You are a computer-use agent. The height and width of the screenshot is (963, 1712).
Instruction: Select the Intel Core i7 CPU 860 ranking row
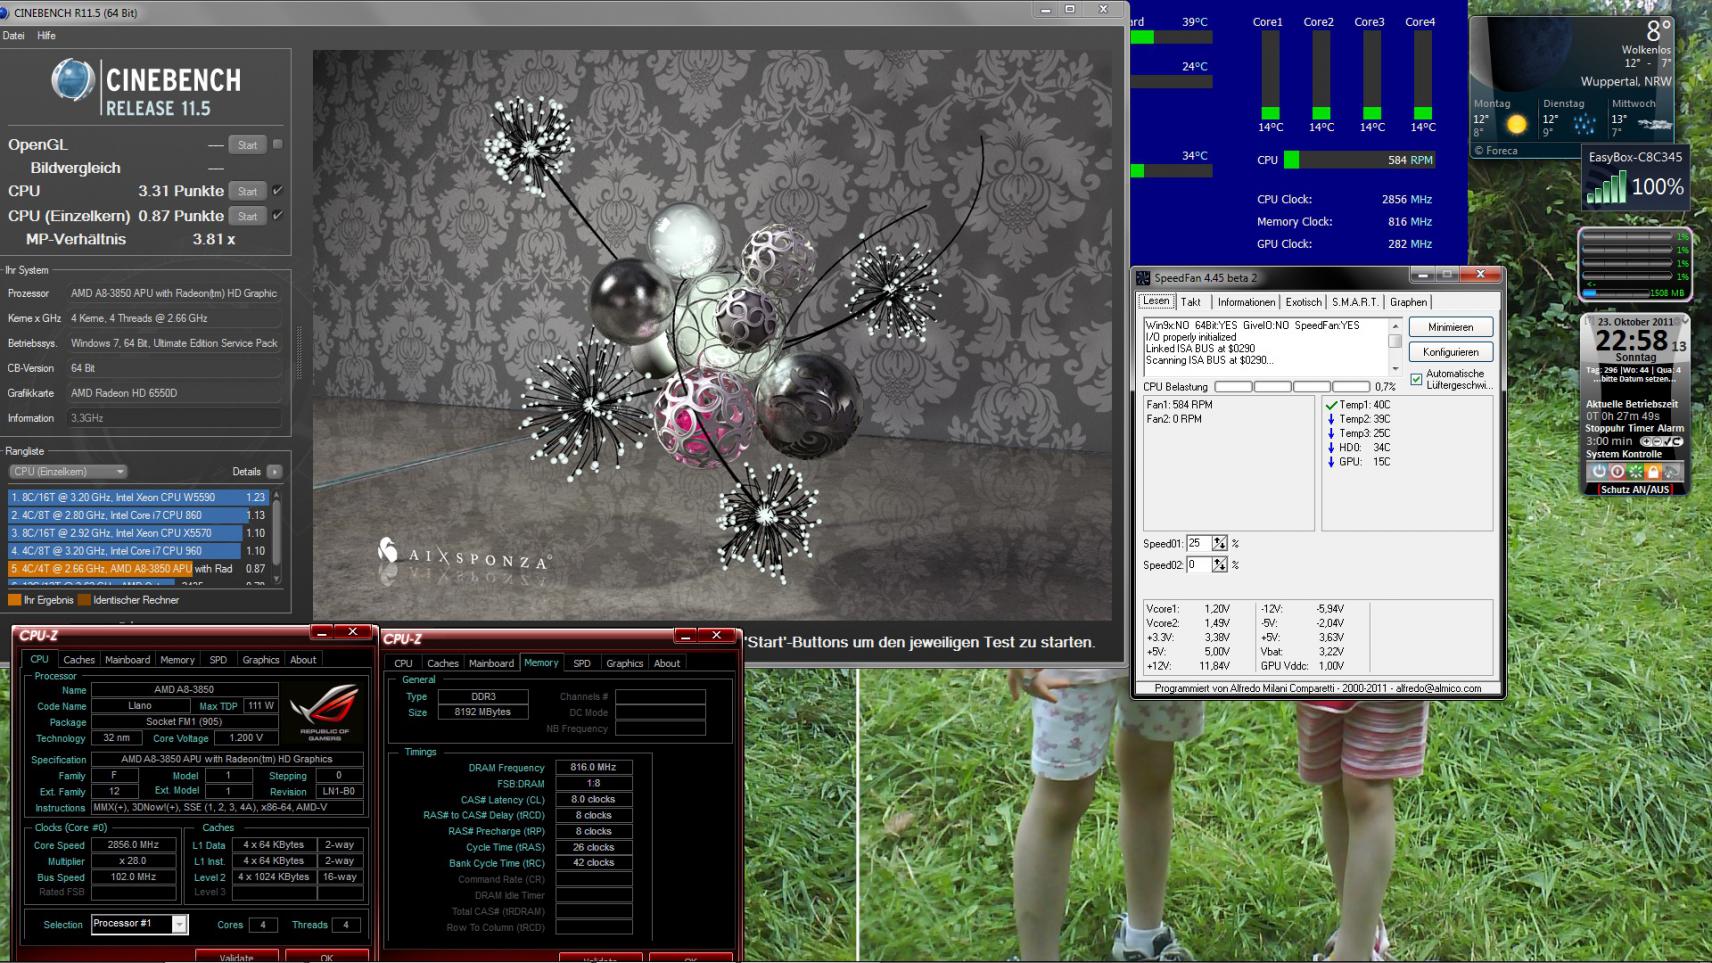(x=138, y=515)
